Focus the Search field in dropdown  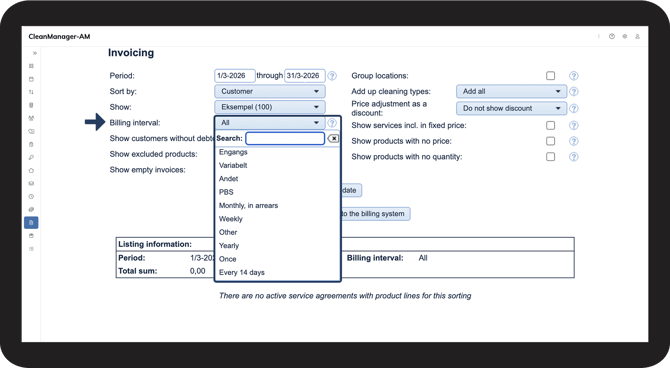tap(285, 138)
